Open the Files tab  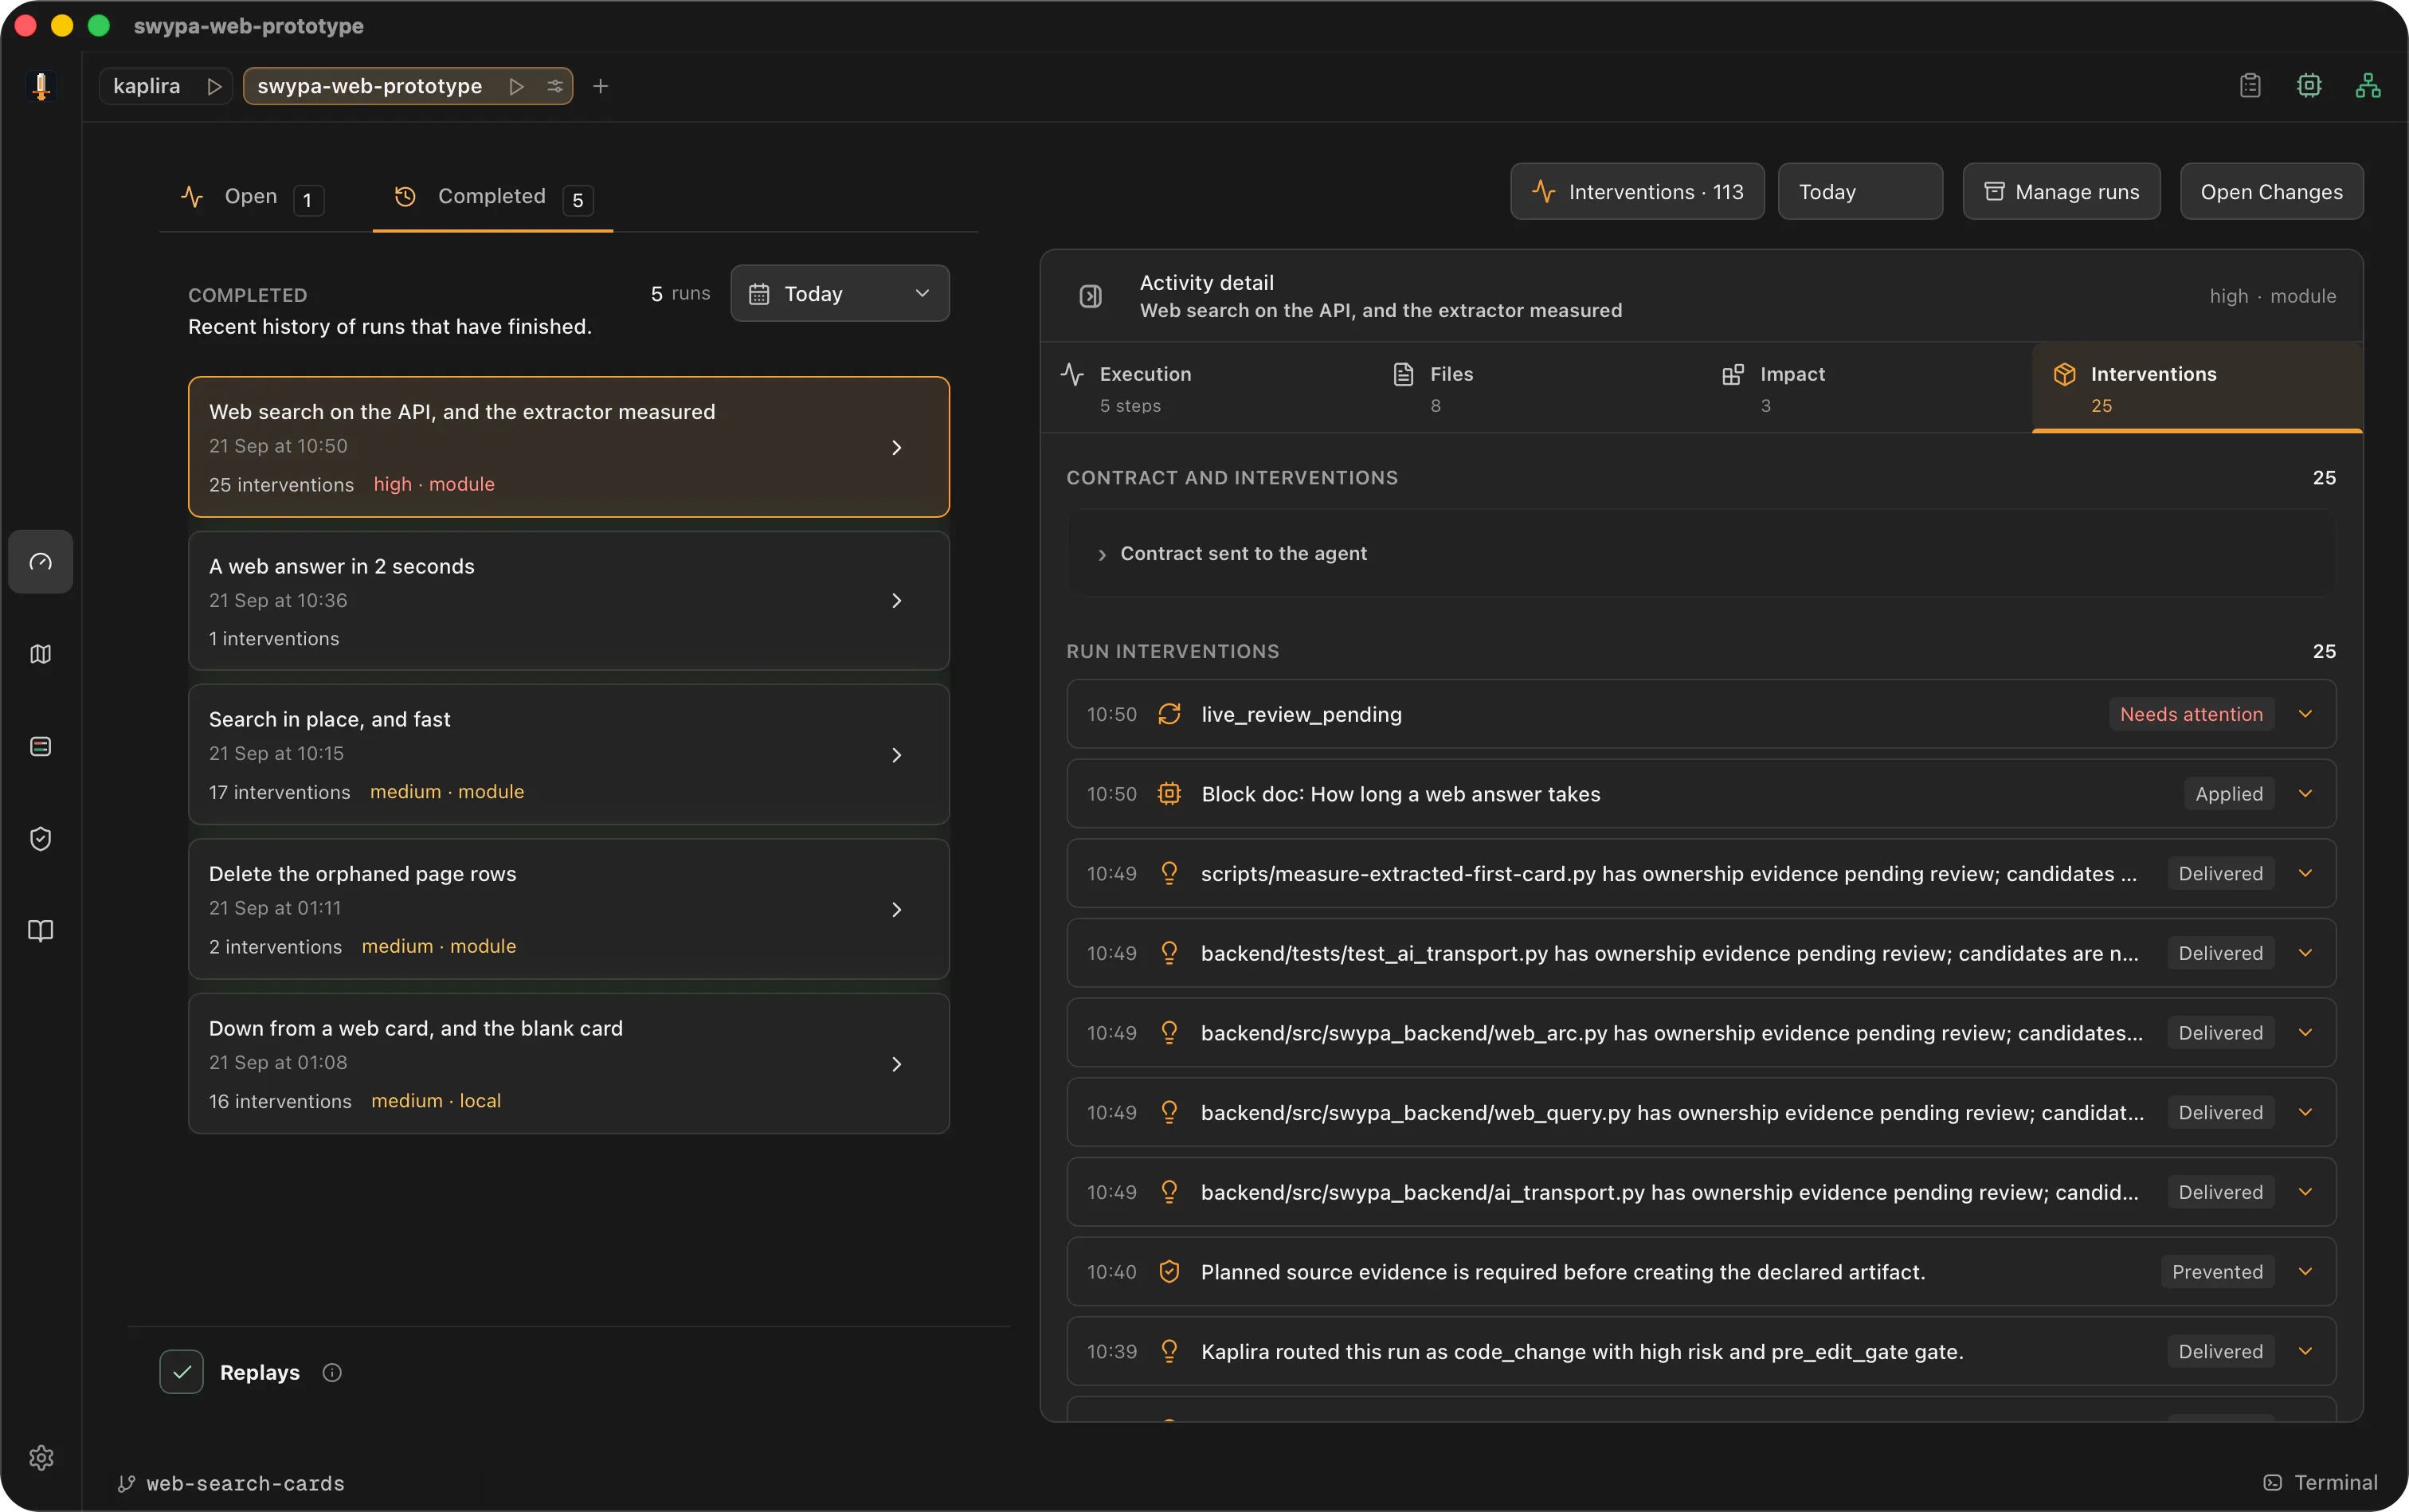click(1536, 388)
